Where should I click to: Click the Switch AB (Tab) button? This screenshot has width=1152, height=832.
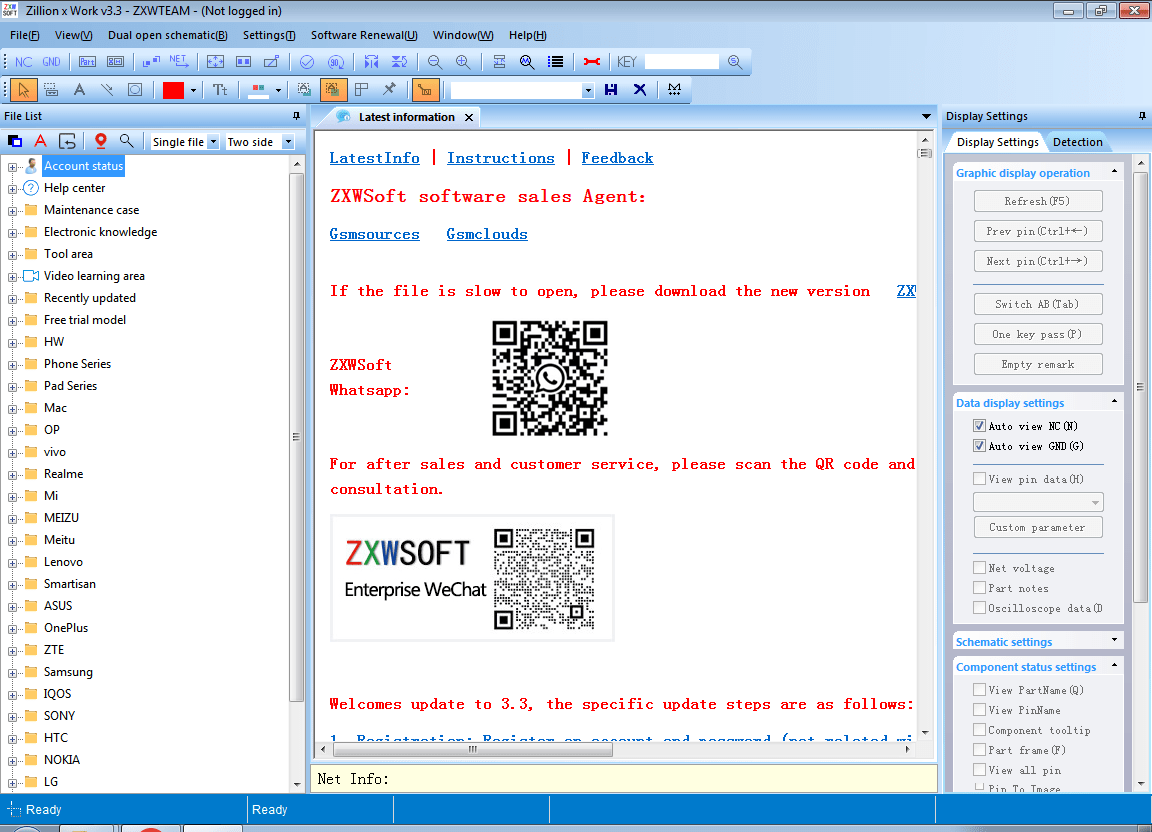coord(1037,304)
